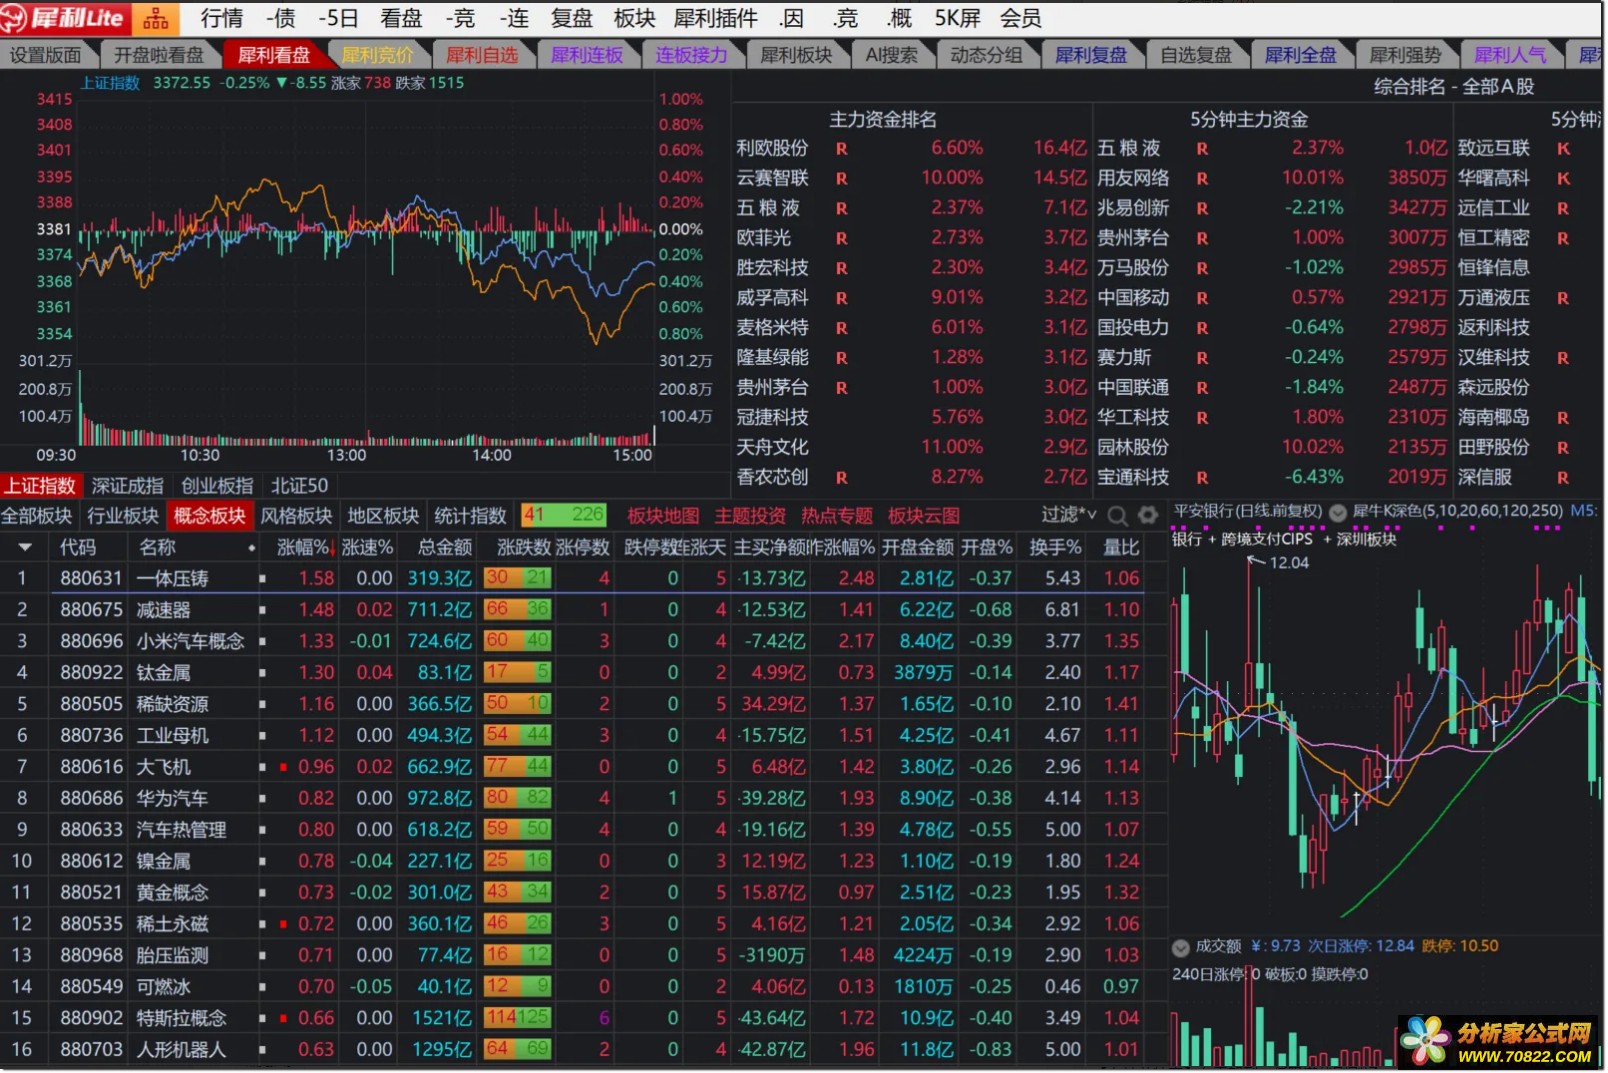Click the R marker beside 用友网络
1608x1073 pixels.
pyautogui.click(x=1202, y=179)
